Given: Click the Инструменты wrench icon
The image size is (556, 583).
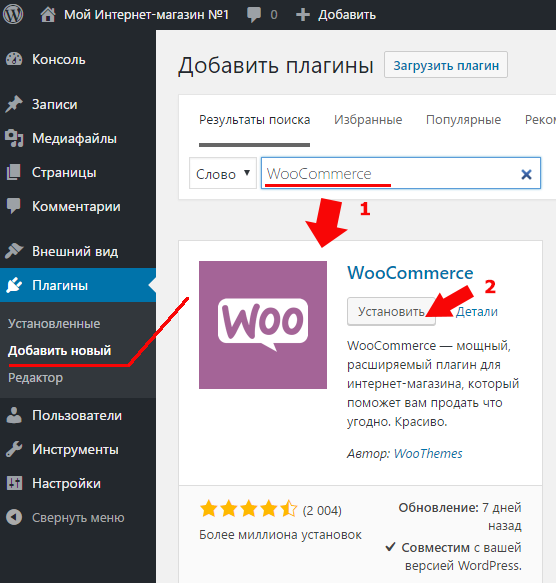Looking at the screenshot, I should 14,449.
